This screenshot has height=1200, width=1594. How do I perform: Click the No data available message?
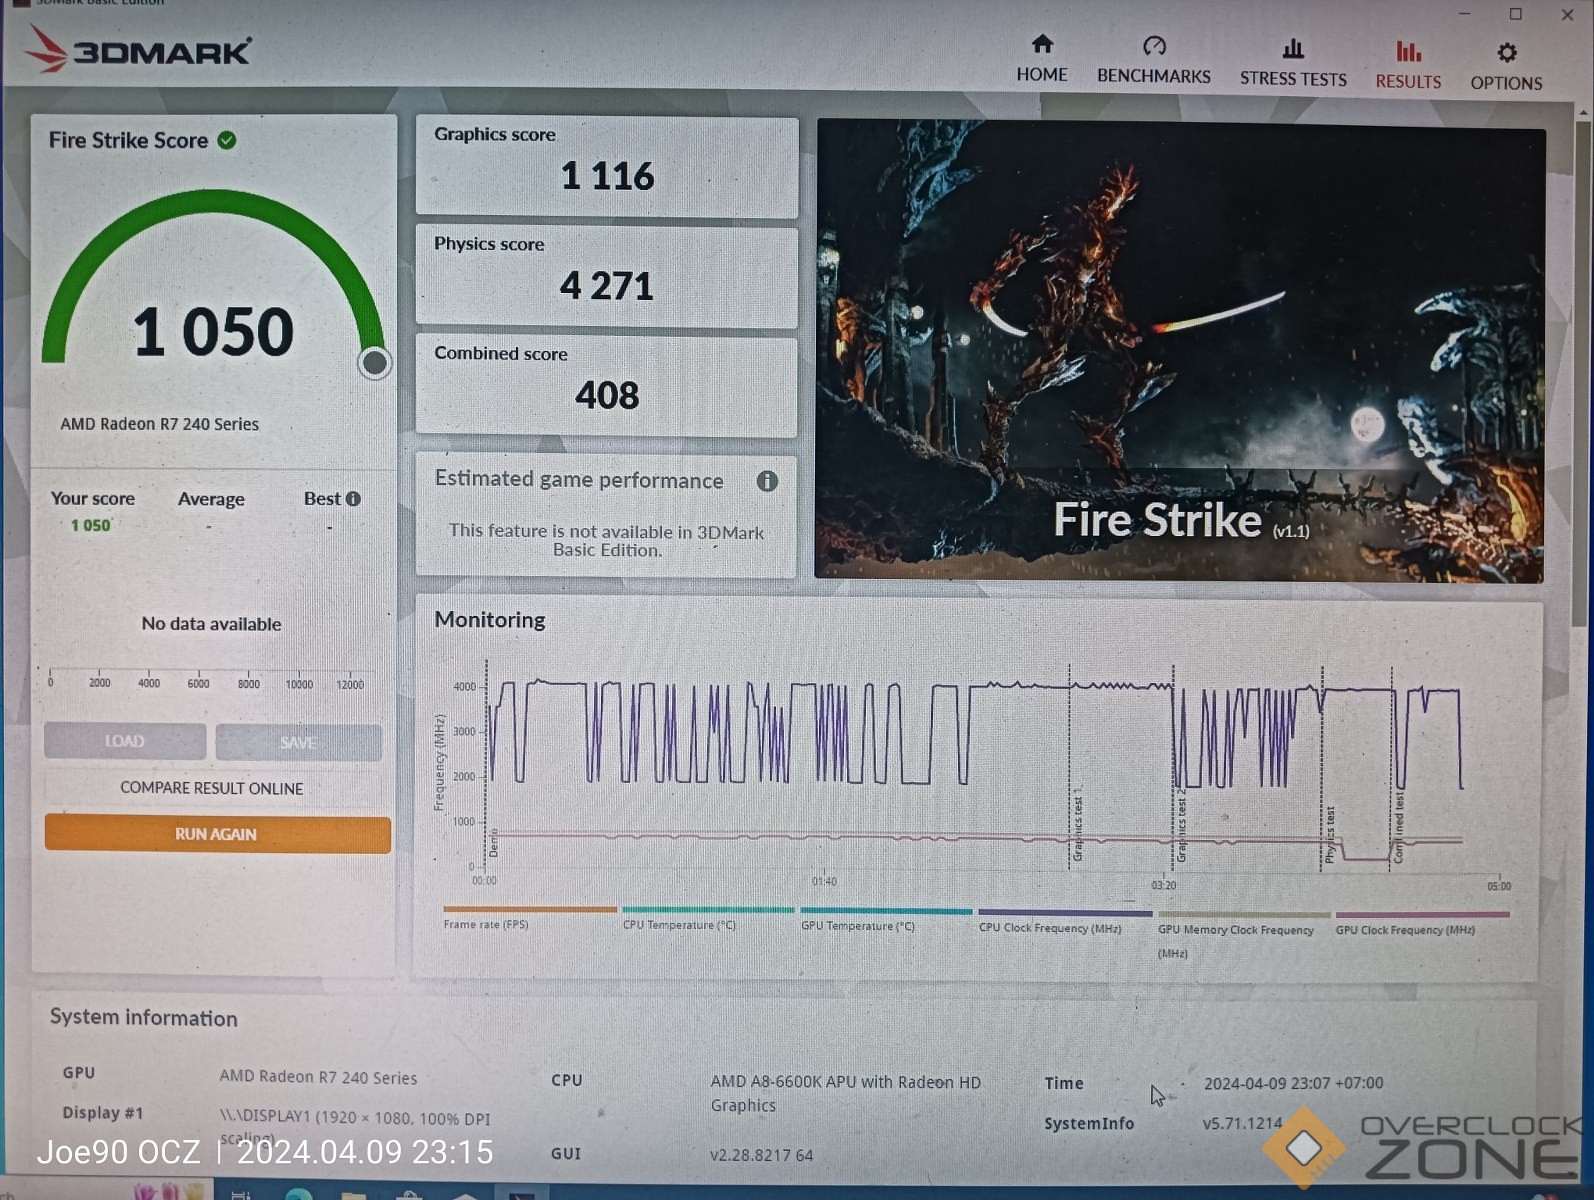(x=211, y=624)
